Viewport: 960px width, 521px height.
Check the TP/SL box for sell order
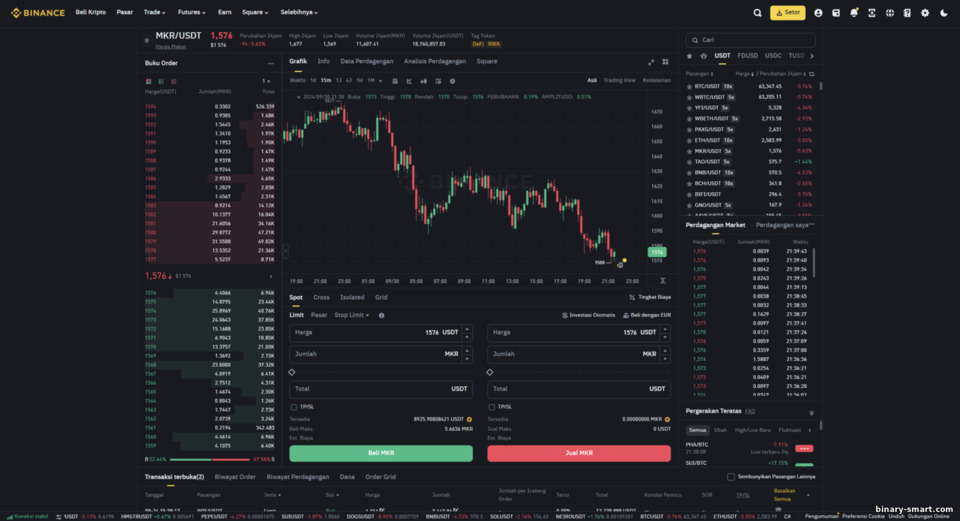(492, 407)
